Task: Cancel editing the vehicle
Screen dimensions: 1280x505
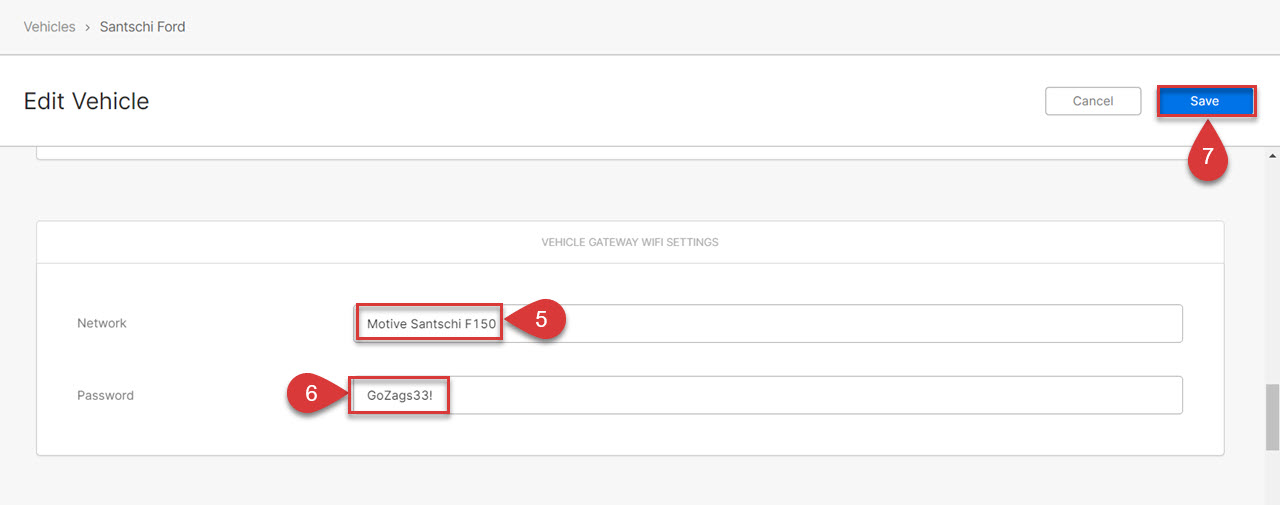Action: pos(1093,101)
